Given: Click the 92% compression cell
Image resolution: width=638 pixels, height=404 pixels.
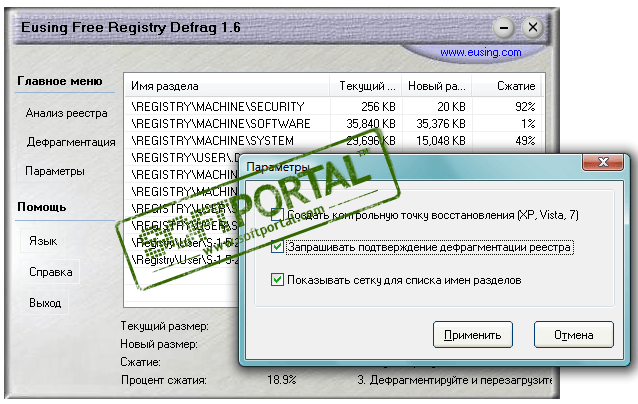Looking at the screenshot, I should 525,107.
